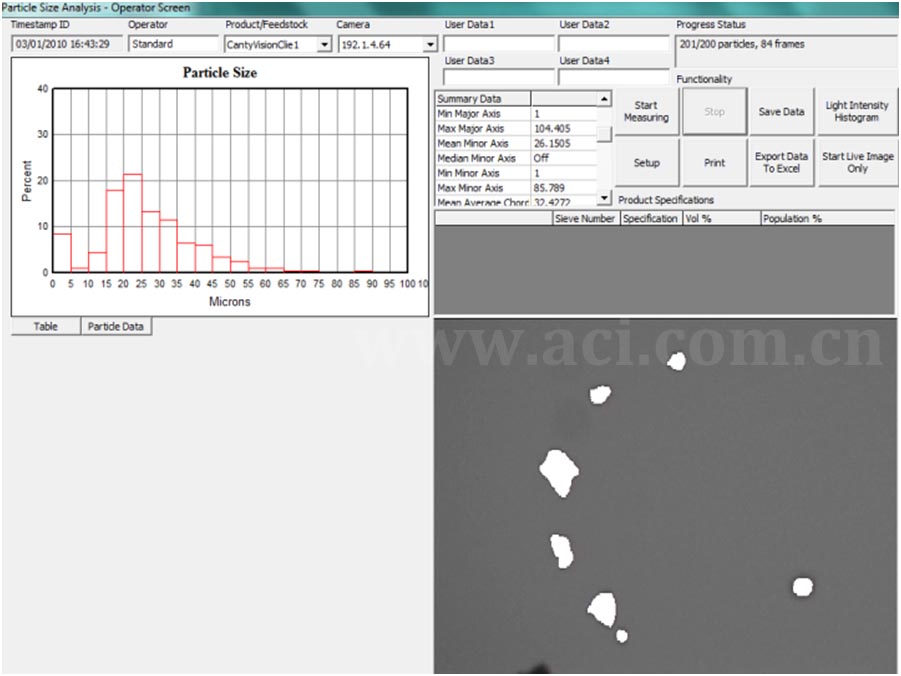
Task: Click Summary Data scroll up arrow
Action: click(x=604, y=99)
